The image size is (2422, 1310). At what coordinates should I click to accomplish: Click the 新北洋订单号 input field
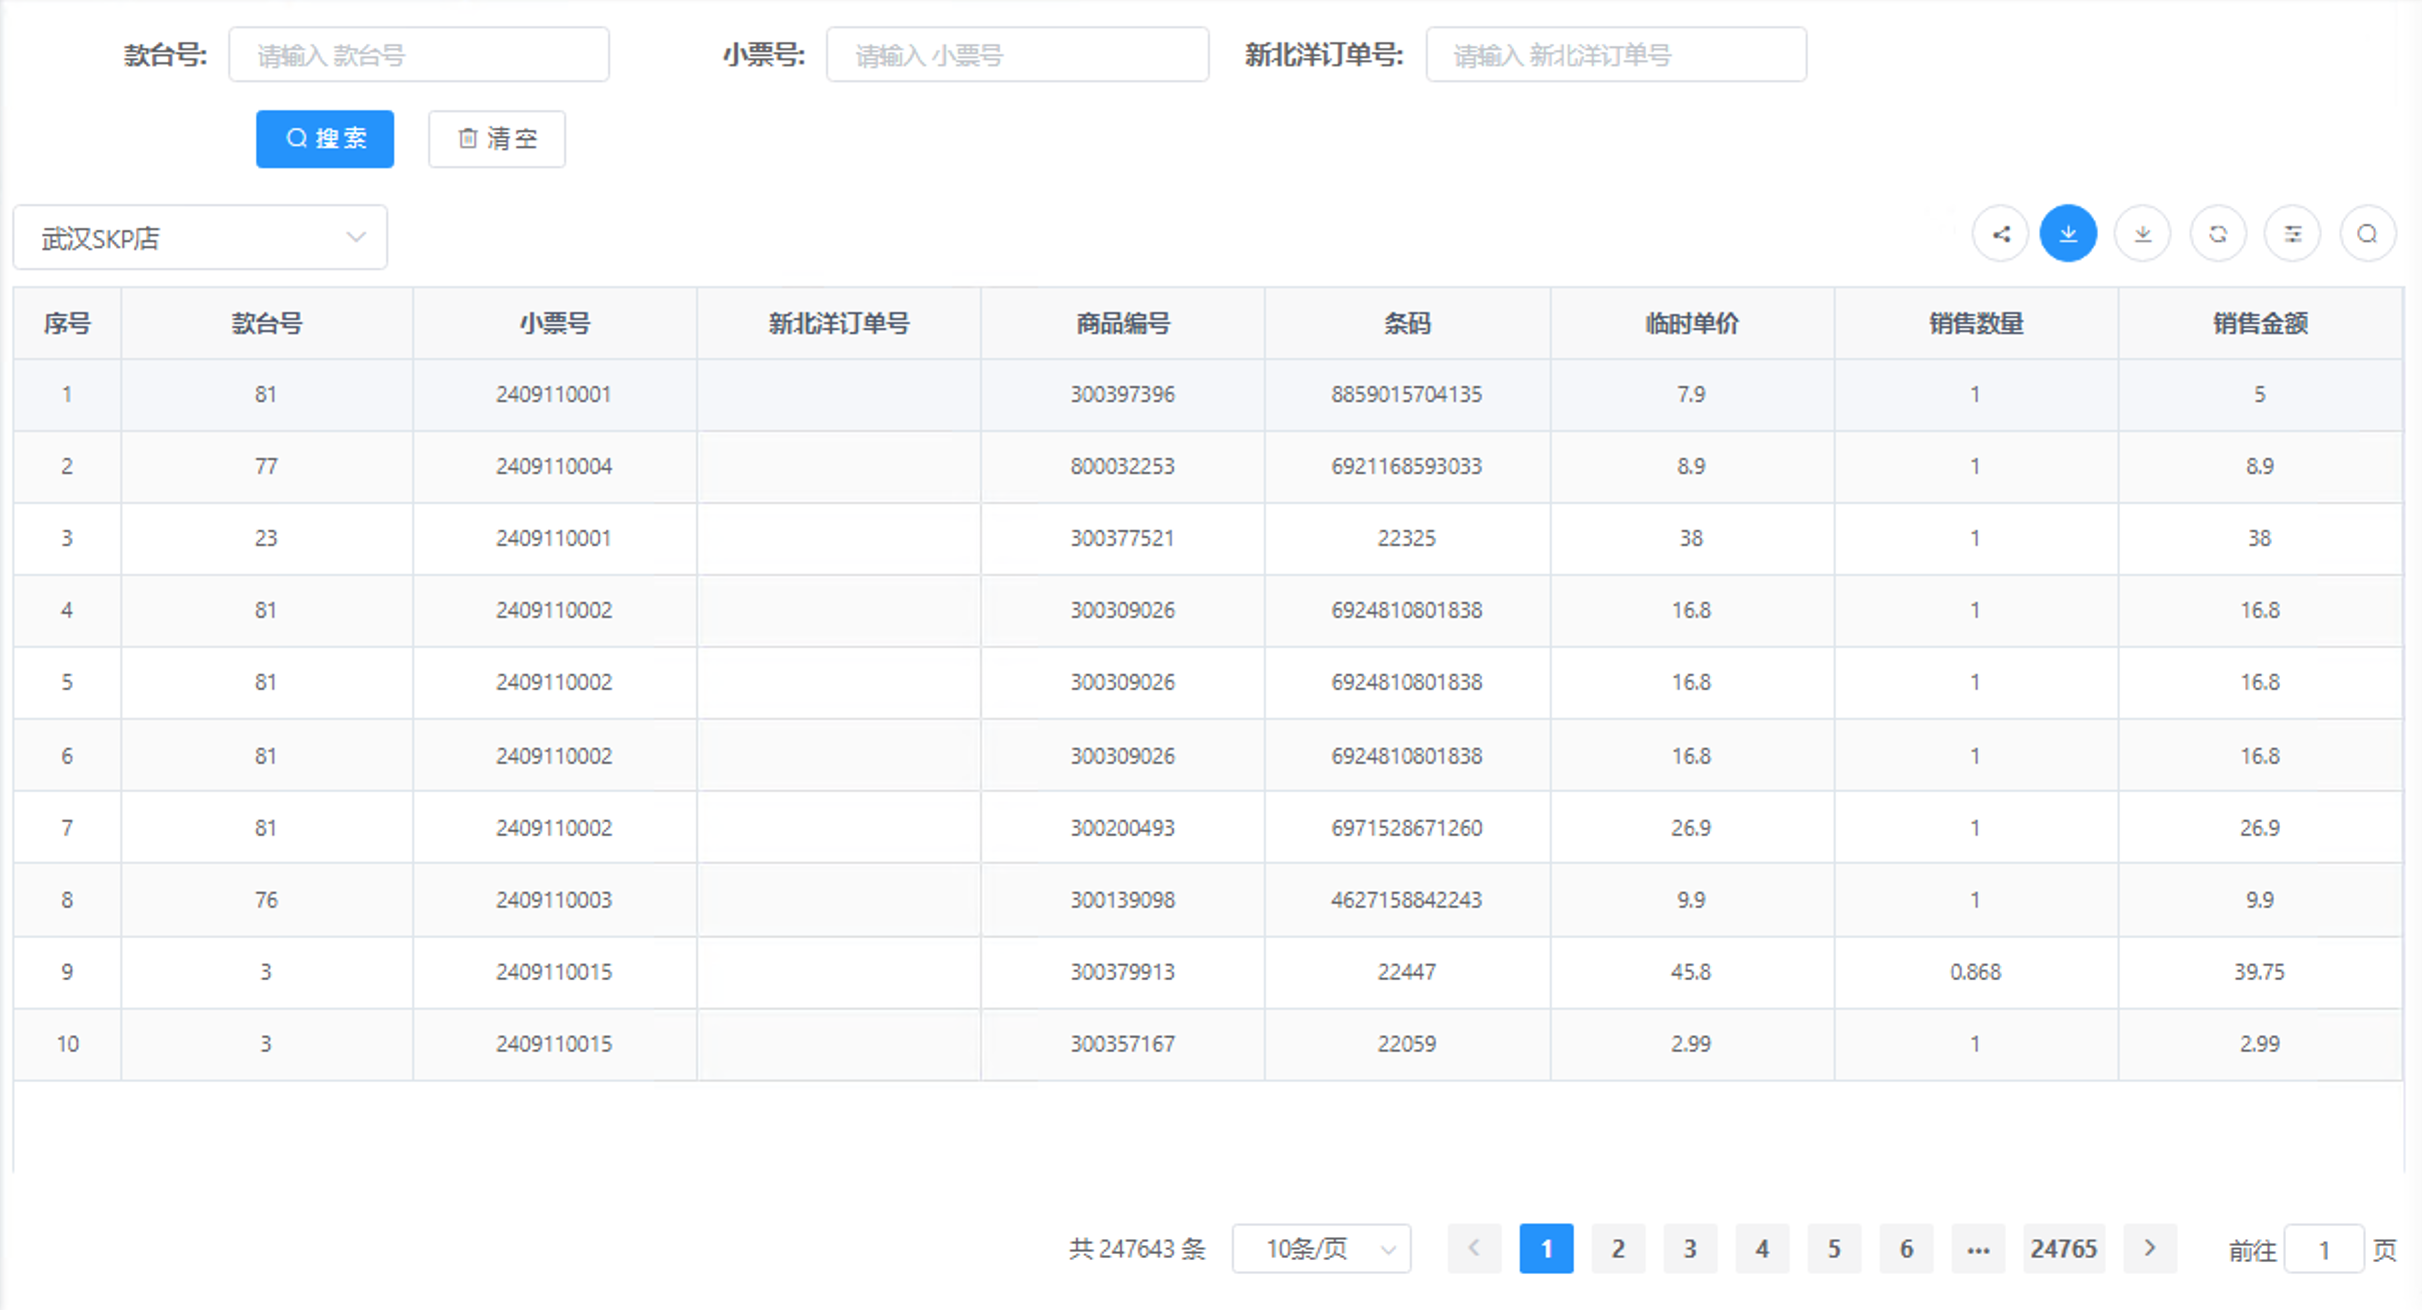(1615, 54)
